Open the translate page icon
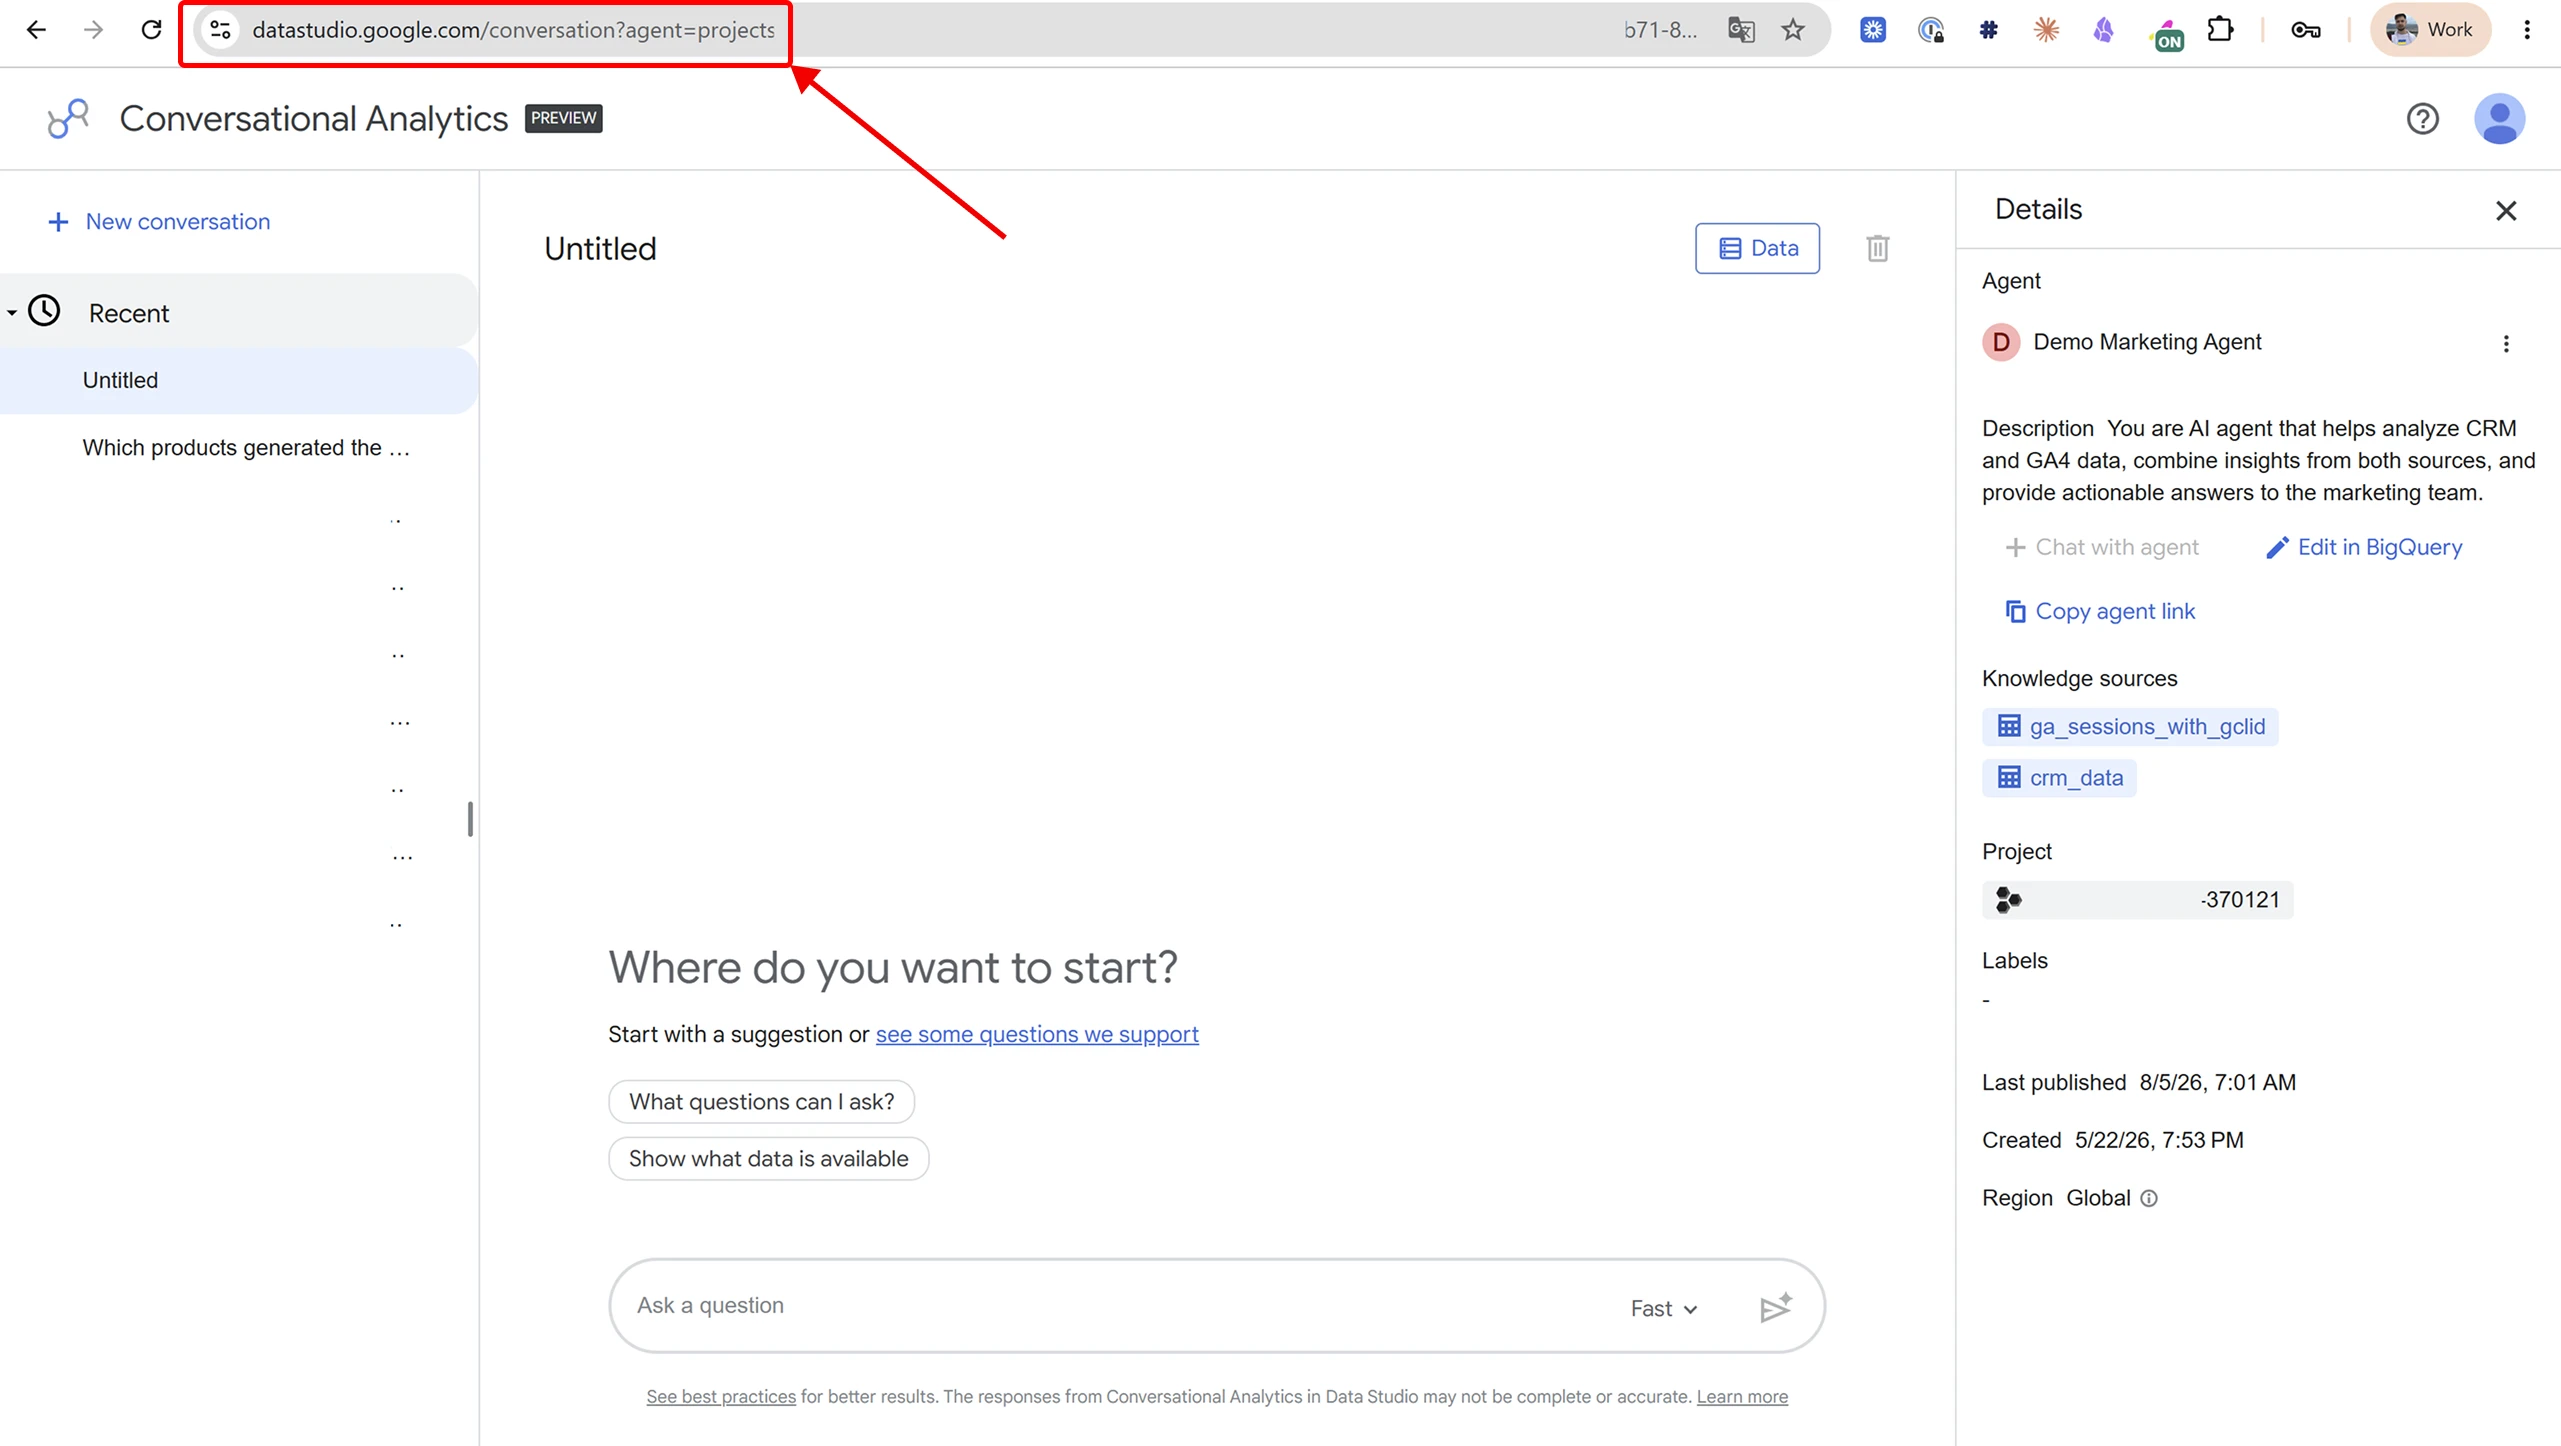The height and width of the screenshot is (1446, 2561). [x=1741, y=30]
